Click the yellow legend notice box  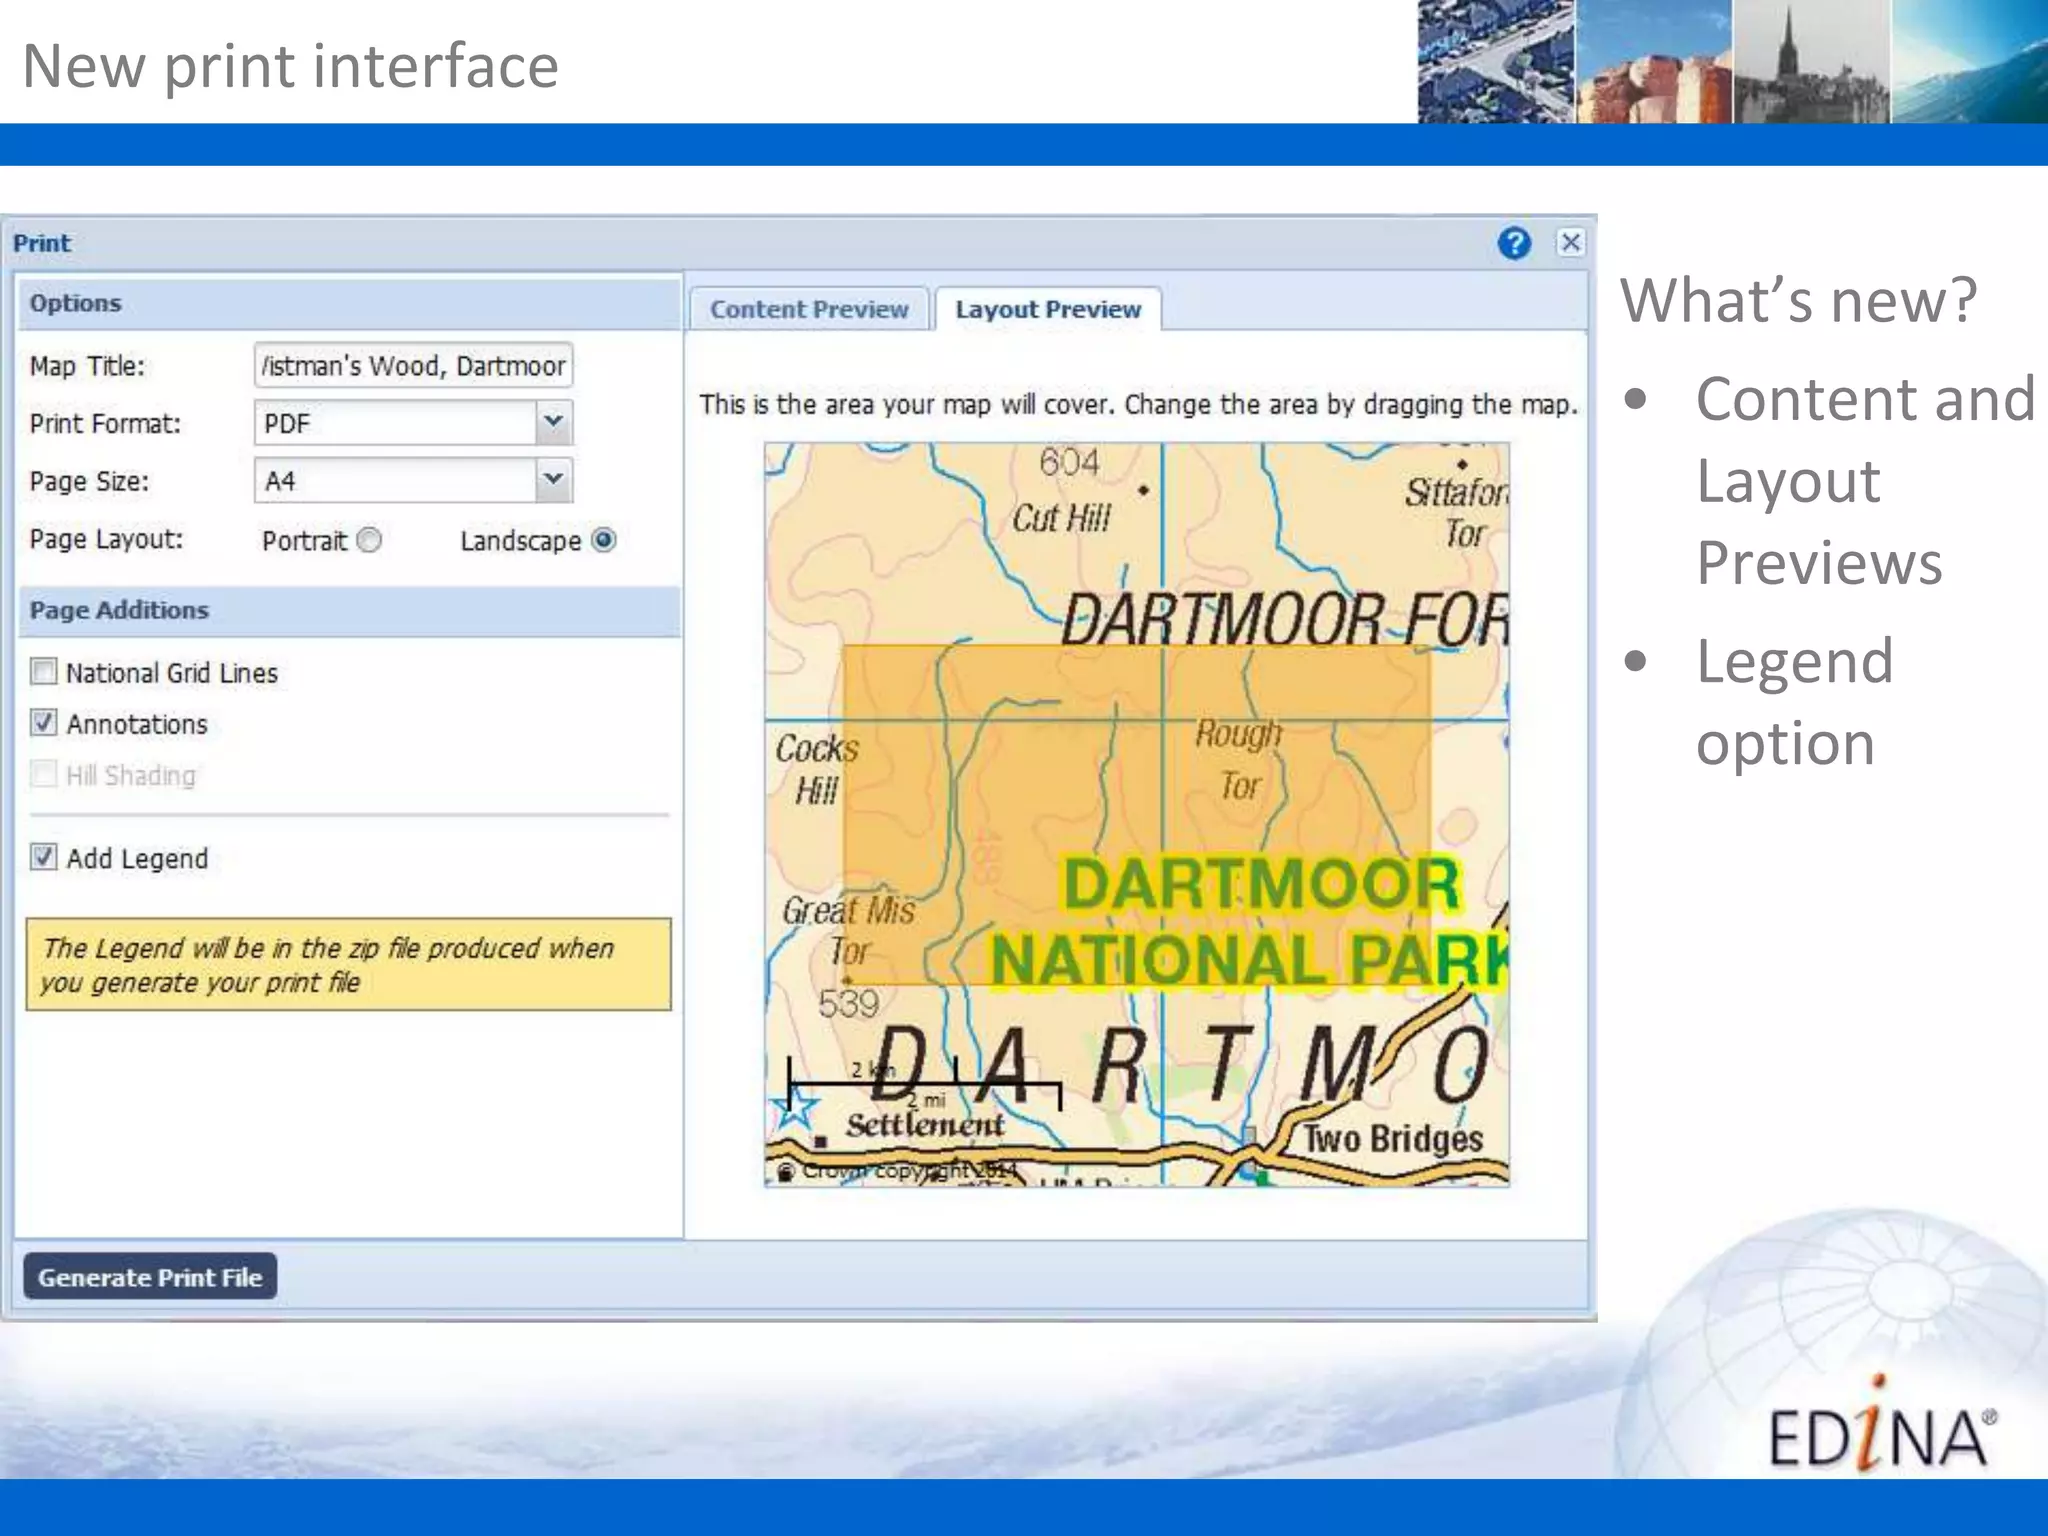click(x=348, y=964)
